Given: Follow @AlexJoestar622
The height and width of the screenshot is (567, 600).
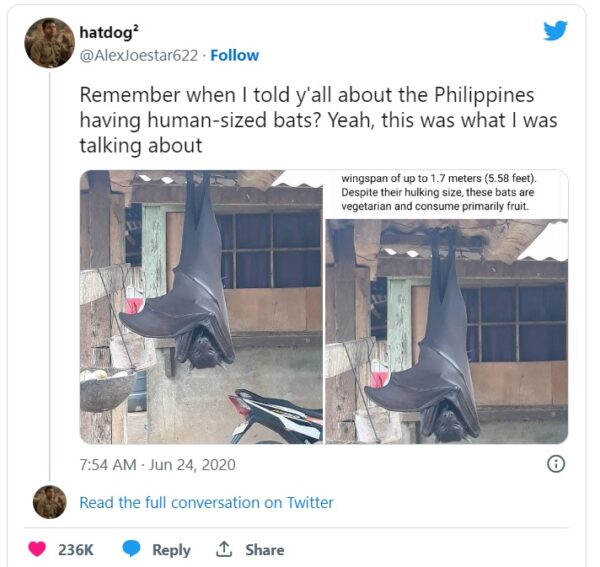Looking at the screenshot, I should coord(235,55).
